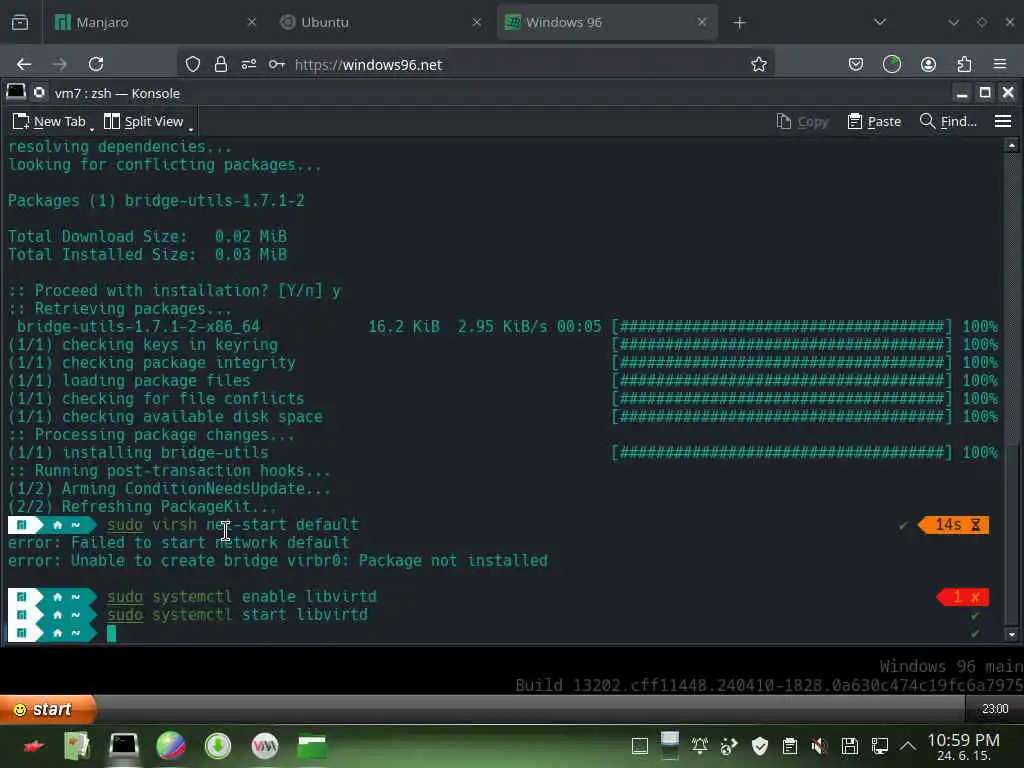
Task: Expand the list all tabs chevron
Action: pos(880,22)
